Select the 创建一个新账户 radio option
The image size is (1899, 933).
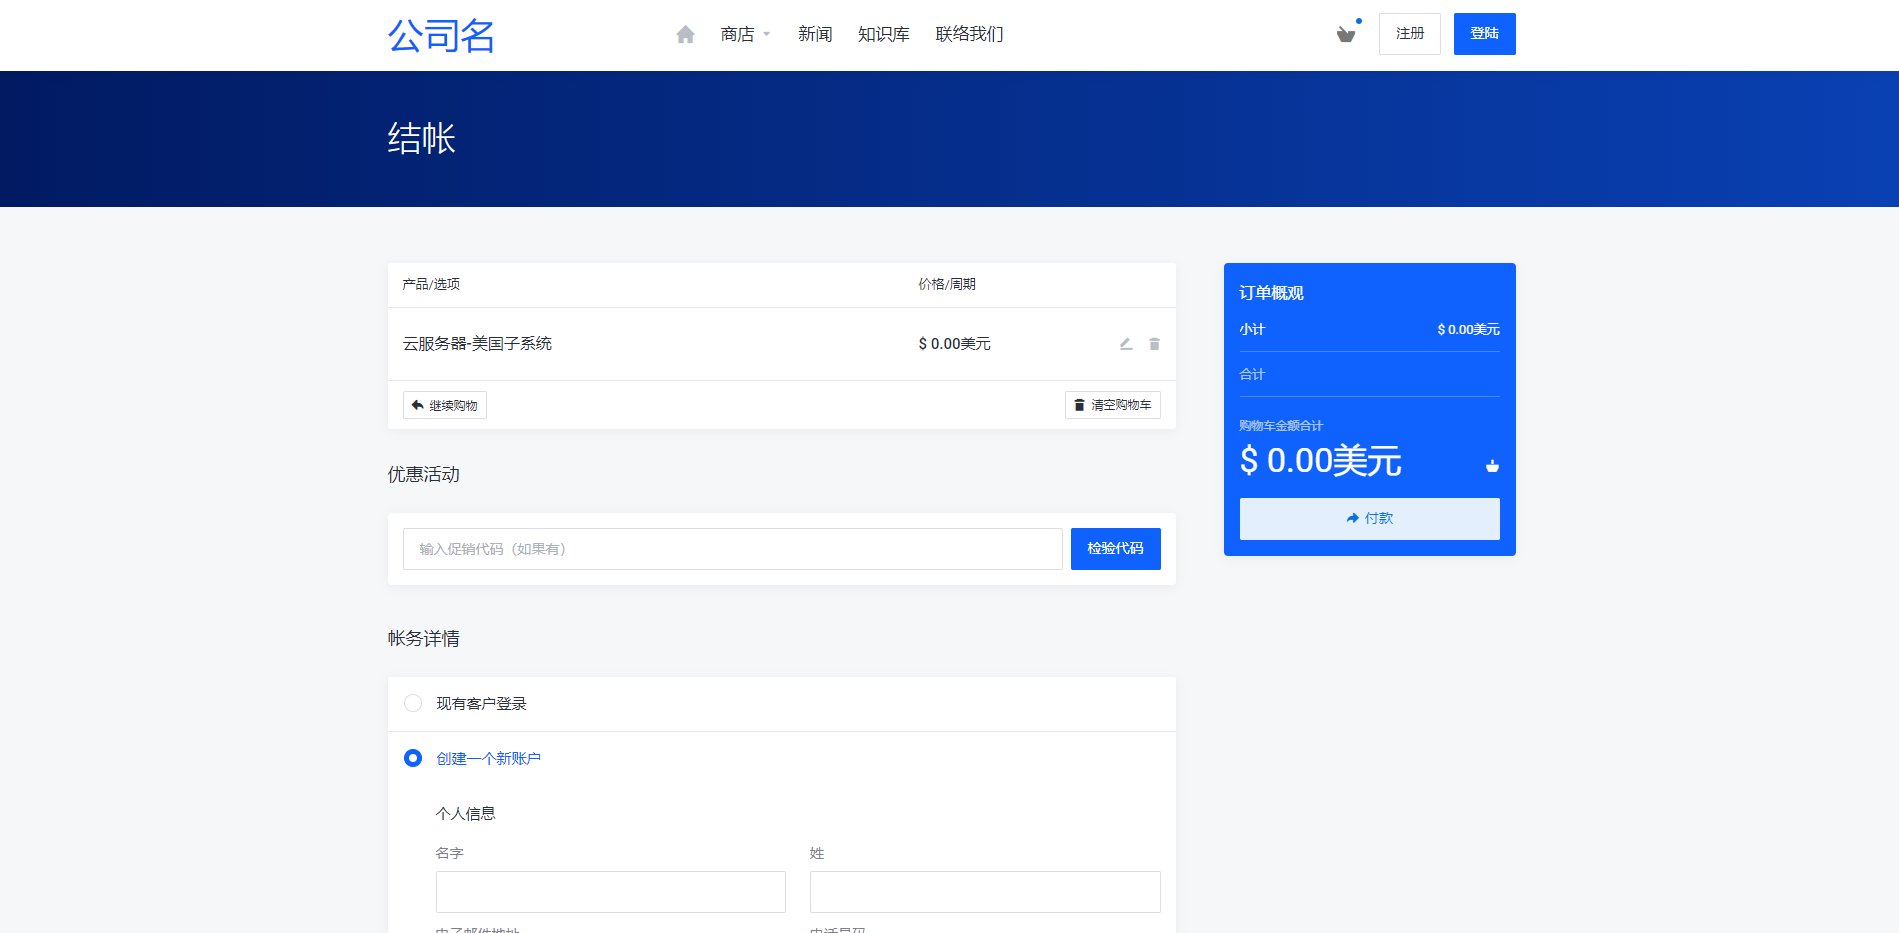tap(412, 758)
